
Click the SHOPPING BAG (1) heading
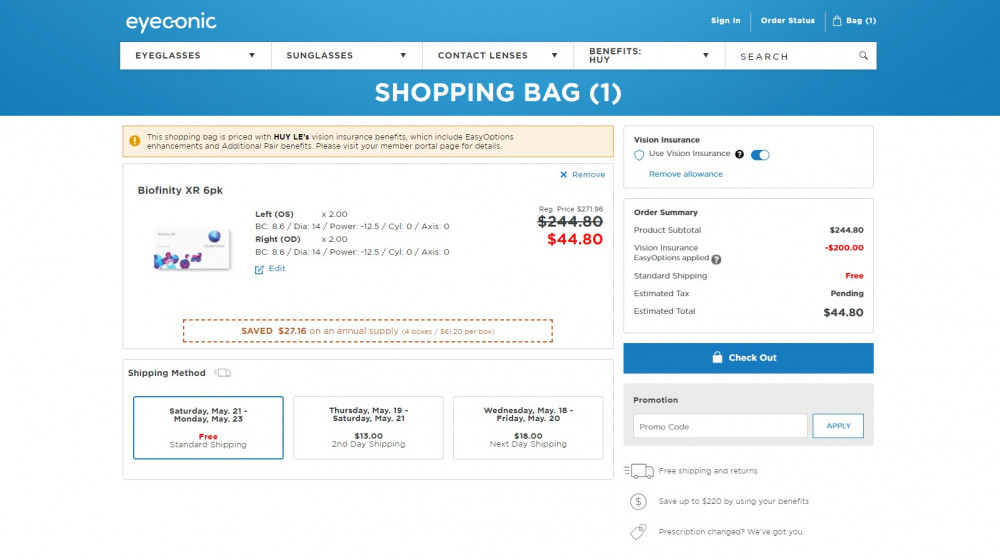click(498, 92)
